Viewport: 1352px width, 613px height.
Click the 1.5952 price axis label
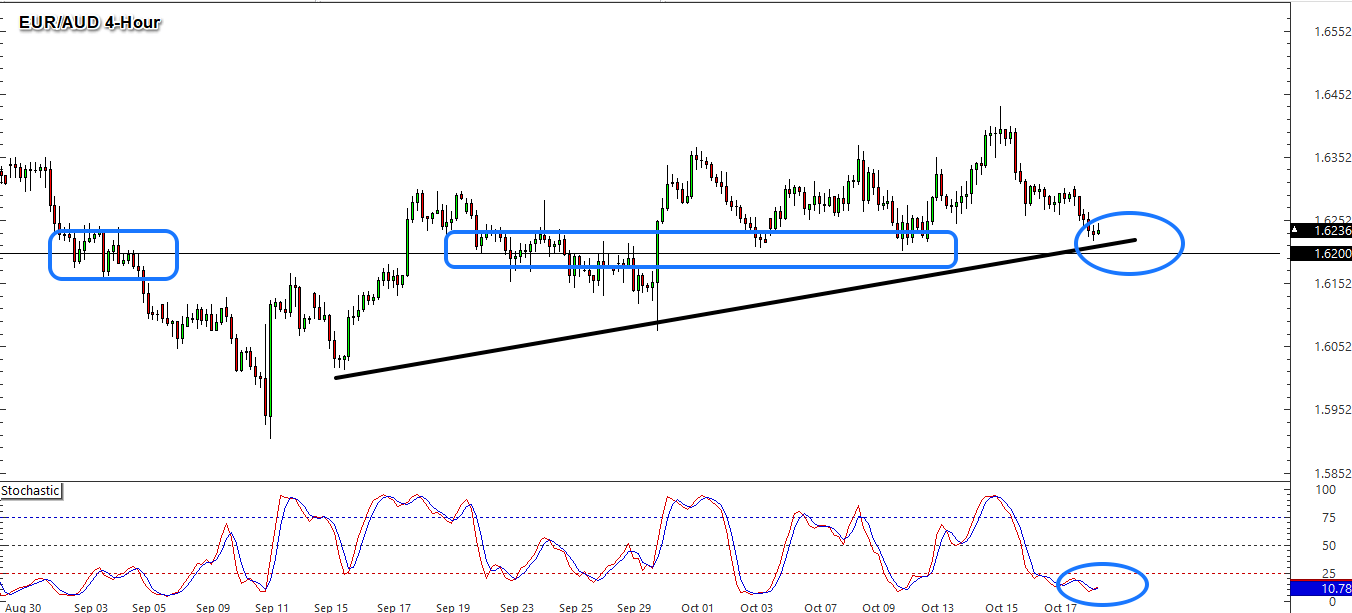click(x=1332, y=410)
